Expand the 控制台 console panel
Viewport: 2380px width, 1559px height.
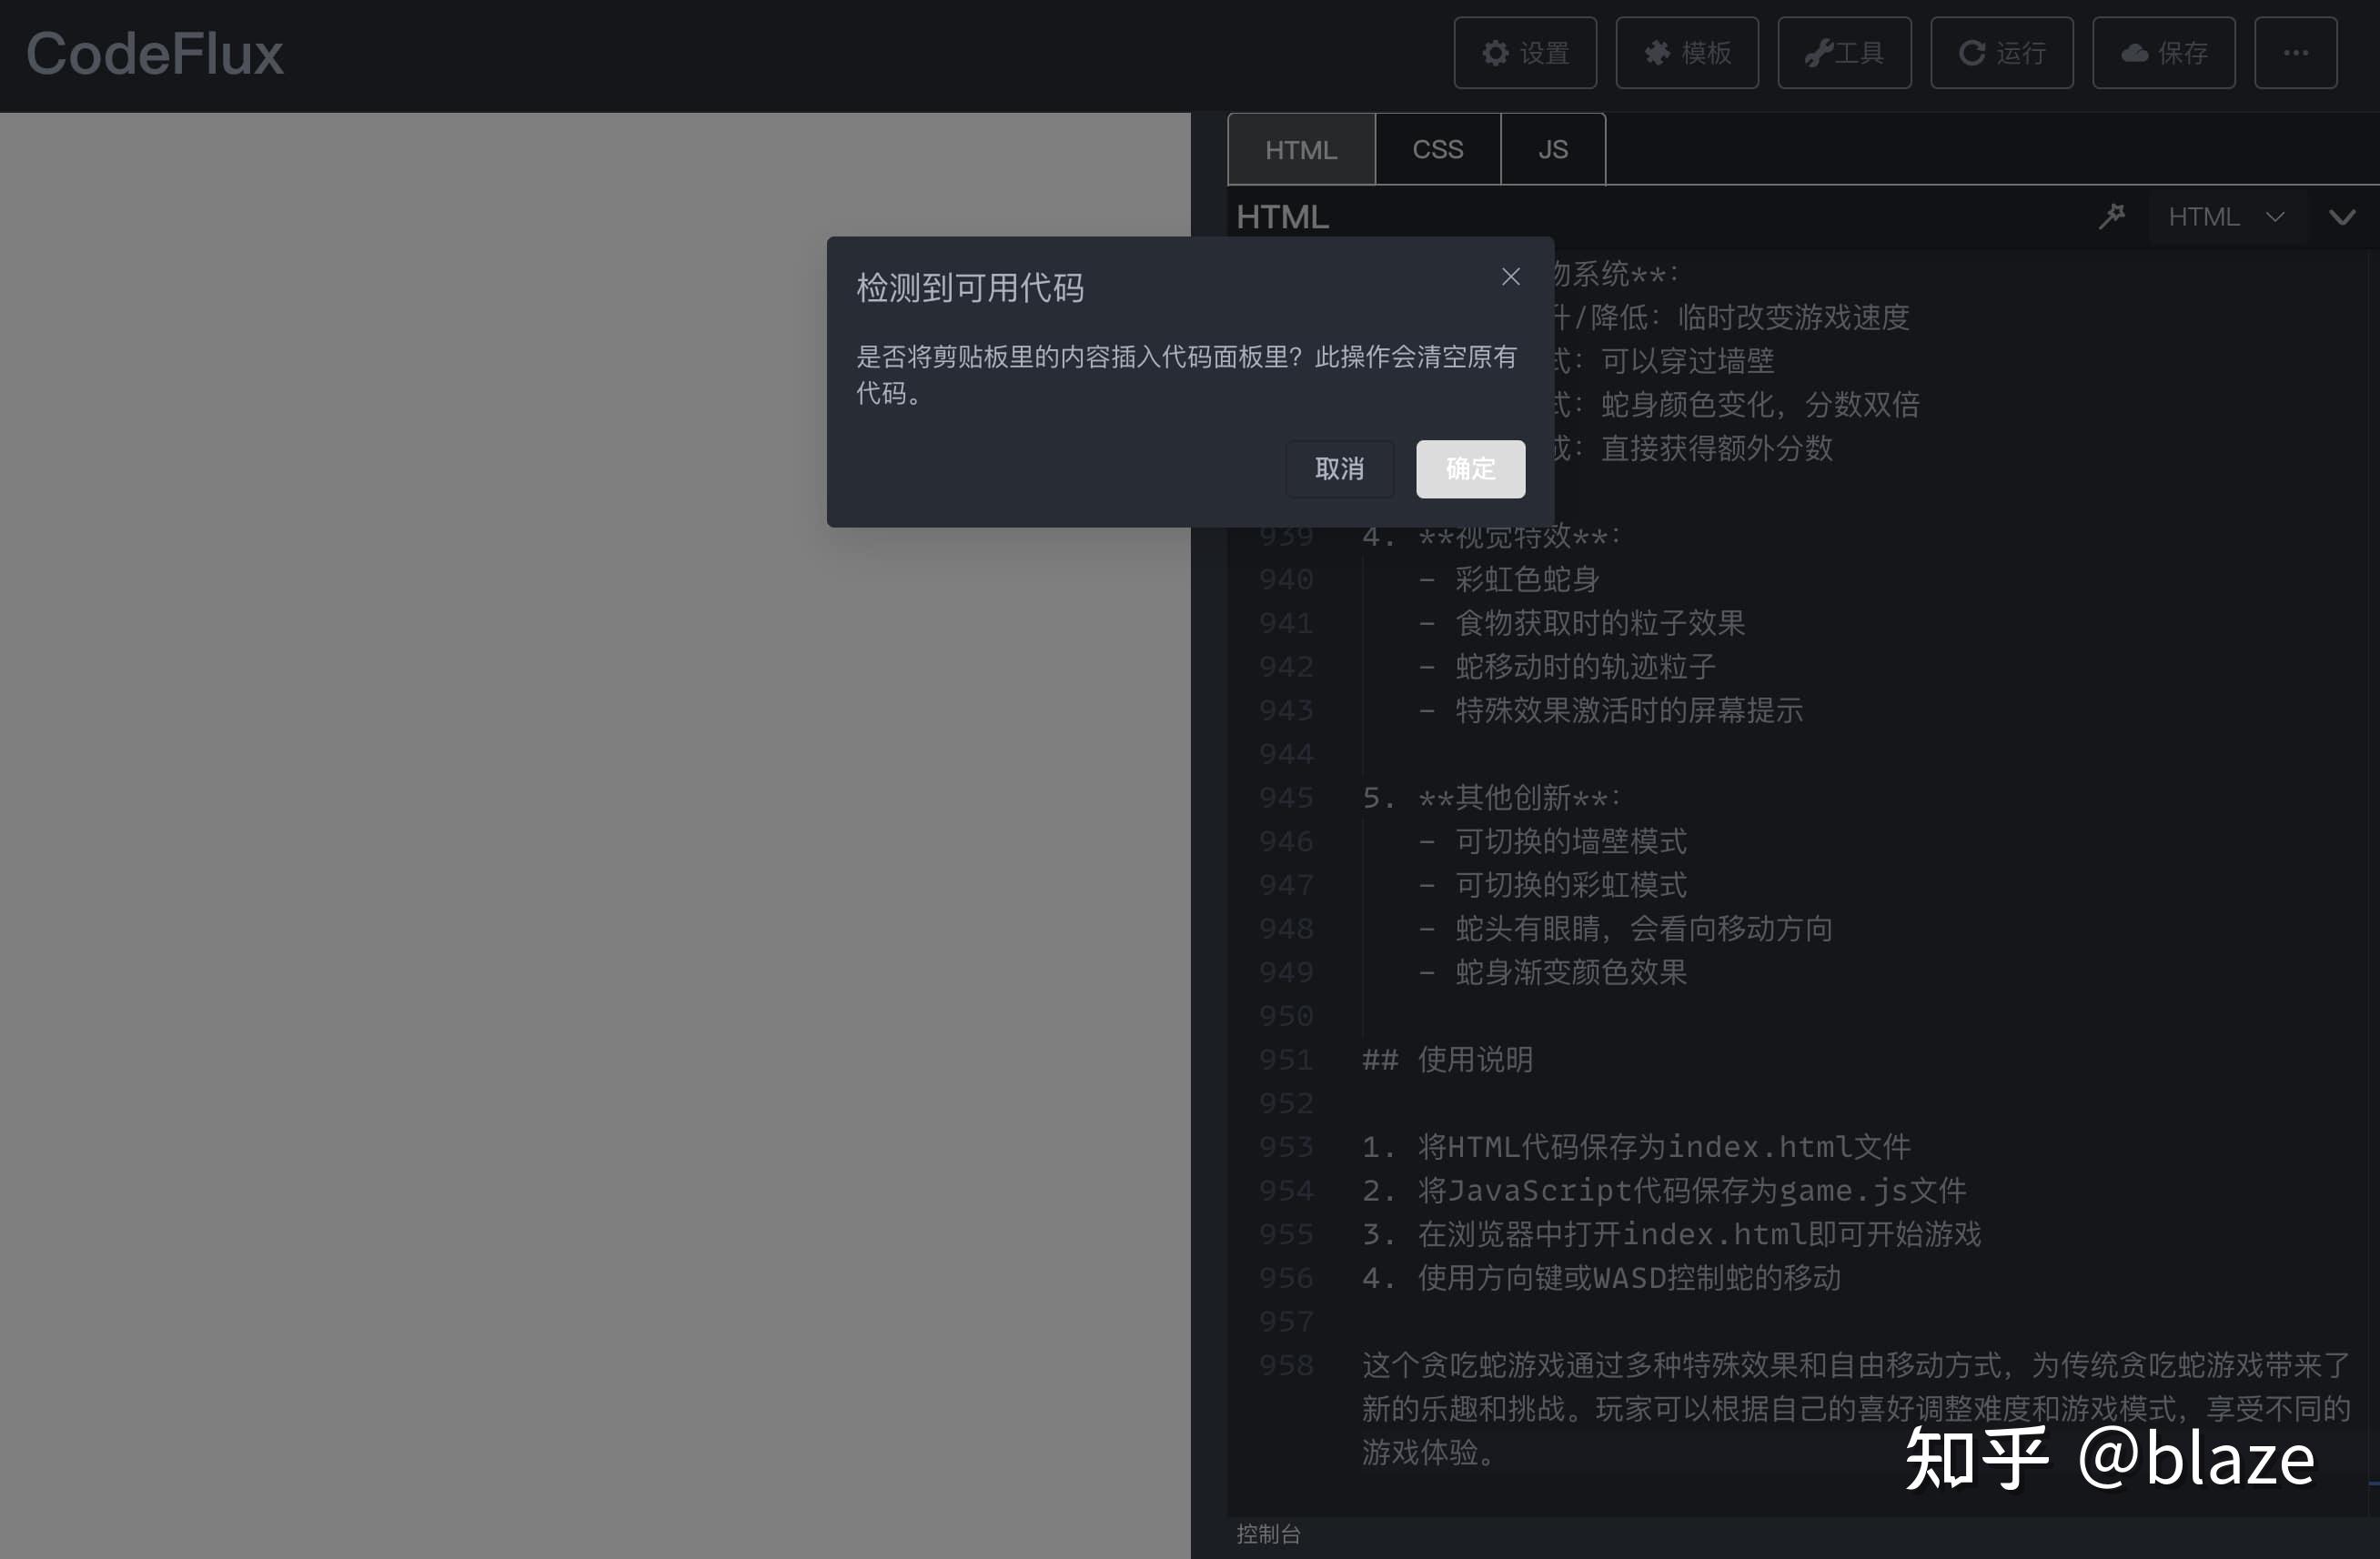1268,1535
